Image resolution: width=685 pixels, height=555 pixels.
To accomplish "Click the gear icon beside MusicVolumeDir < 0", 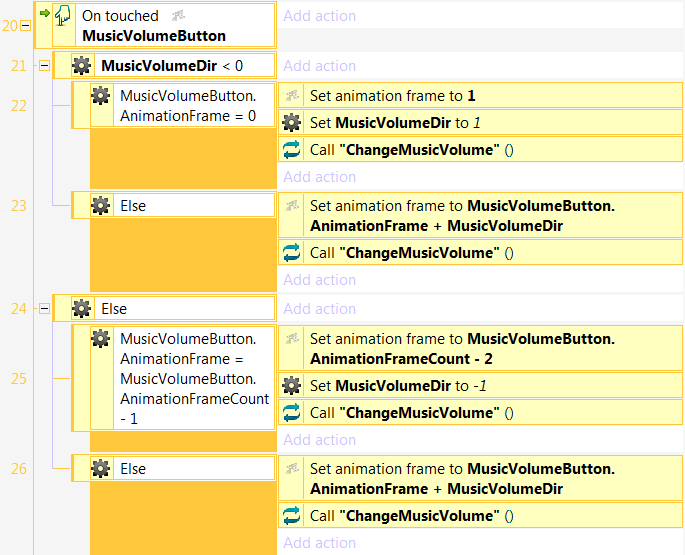I will pos(81,66).
